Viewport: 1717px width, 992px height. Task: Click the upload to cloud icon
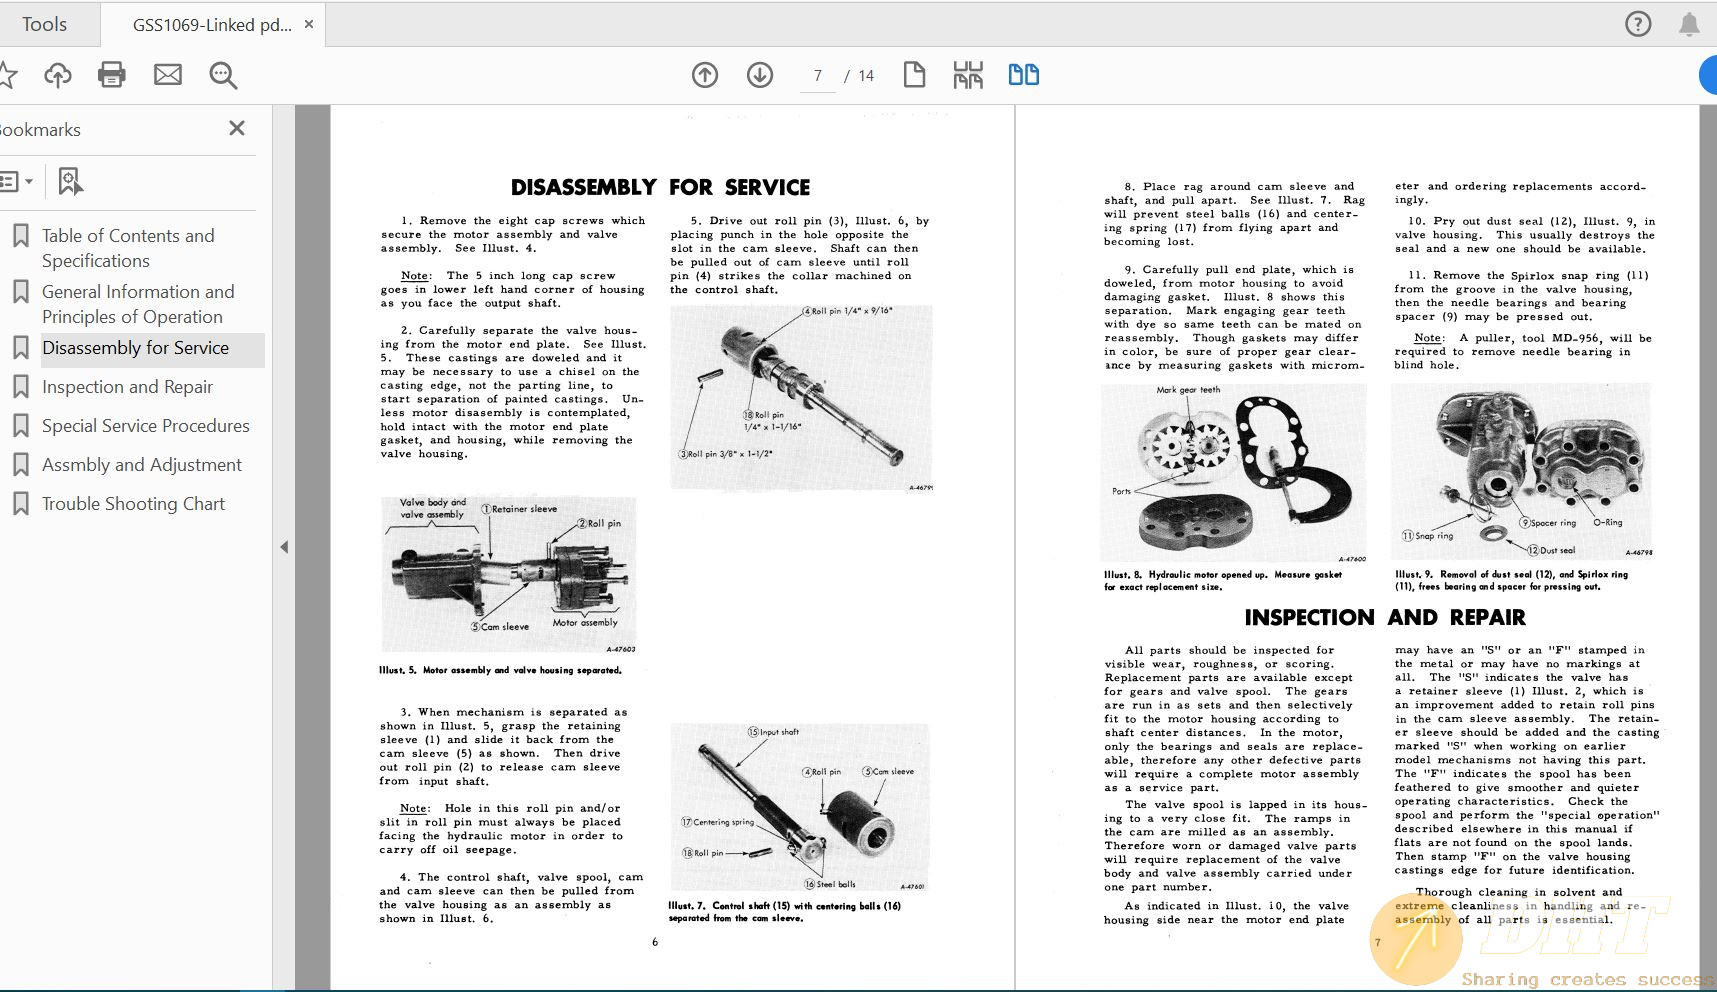point(58,75)
